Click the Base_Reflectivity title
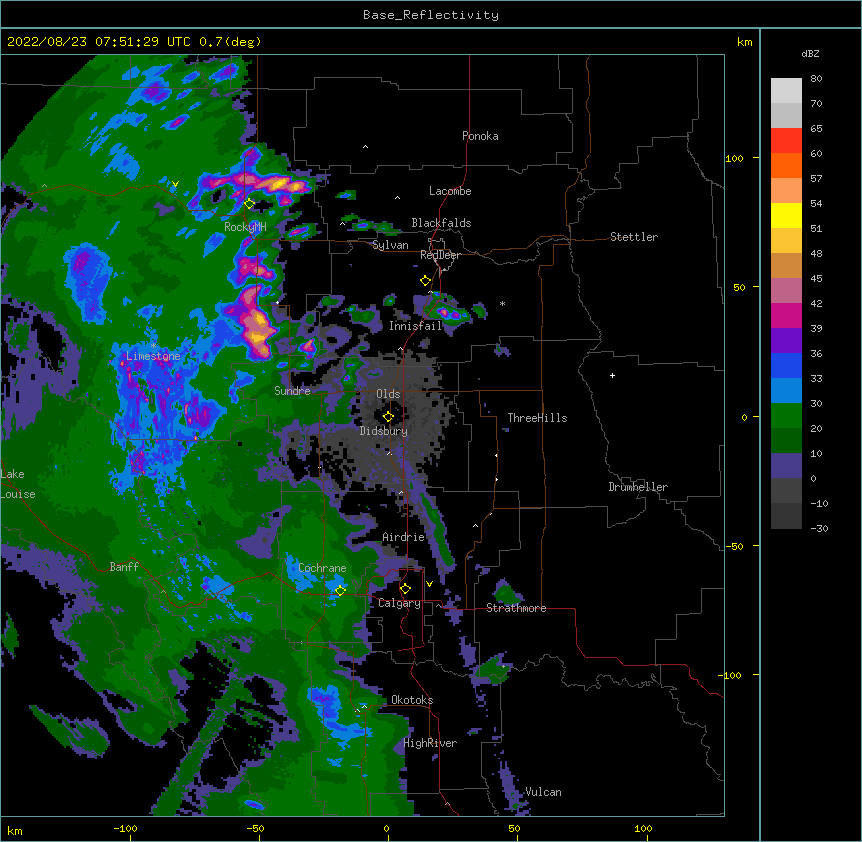This screenshot has height=842, width=862. point(431,15)
